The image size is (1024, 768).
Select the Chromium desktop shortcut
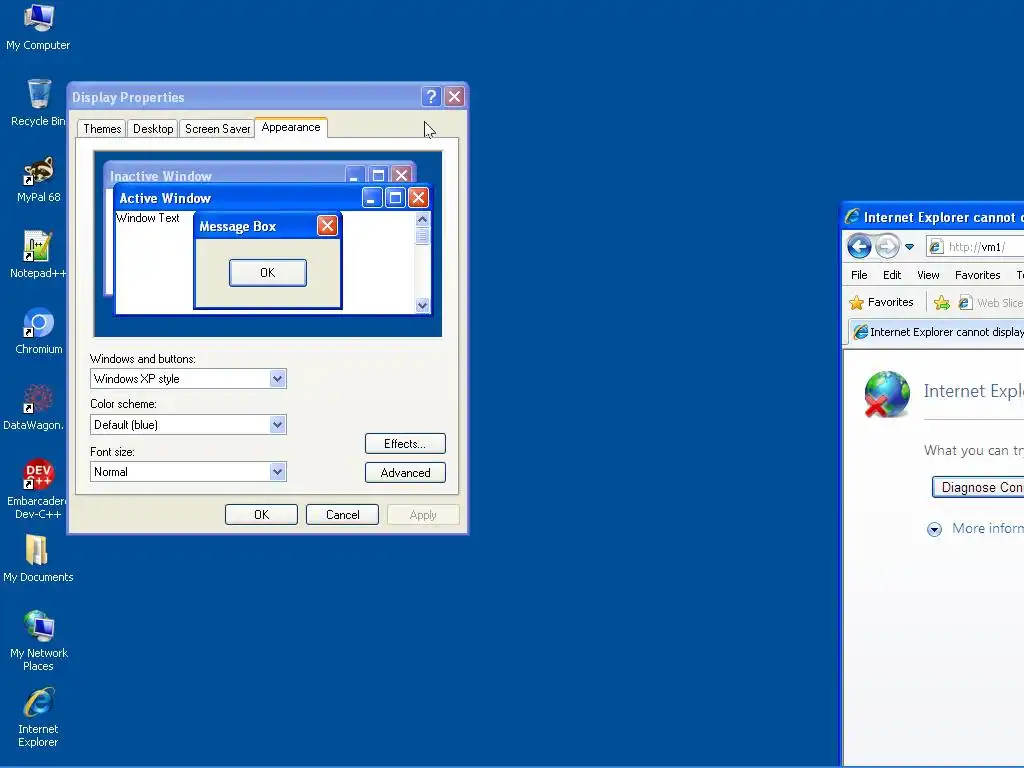coord(38,331)
